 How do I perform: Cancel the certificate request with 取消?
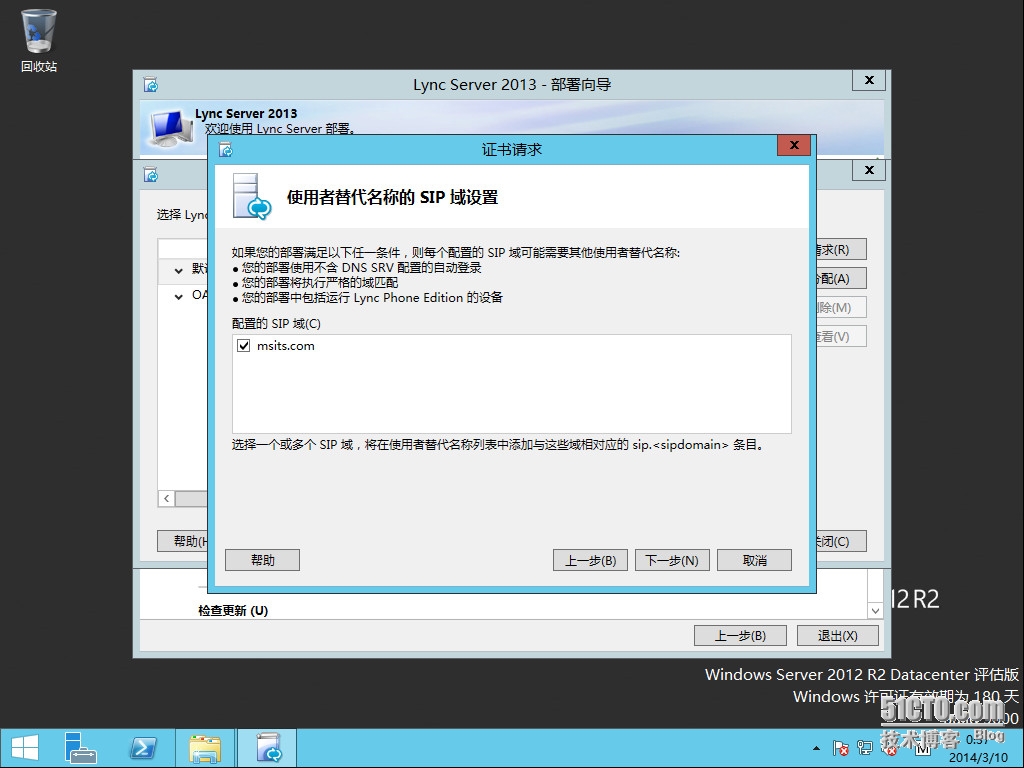point(754,560)
